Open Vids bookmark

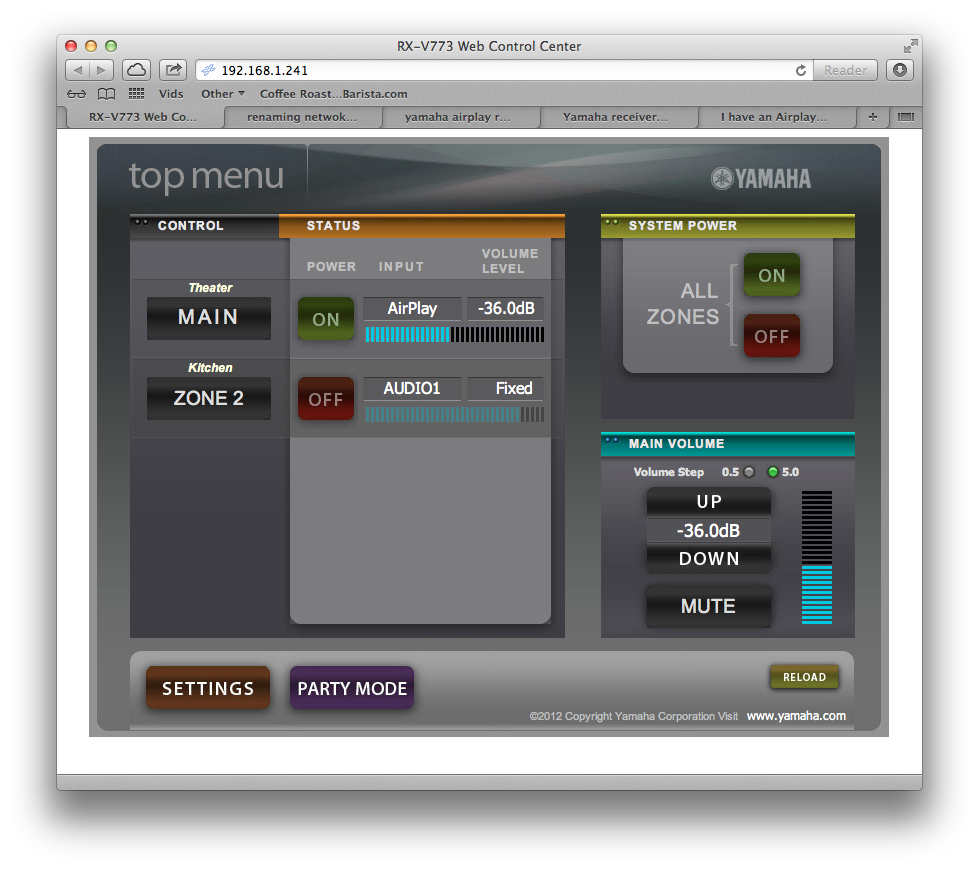(171, 94)
